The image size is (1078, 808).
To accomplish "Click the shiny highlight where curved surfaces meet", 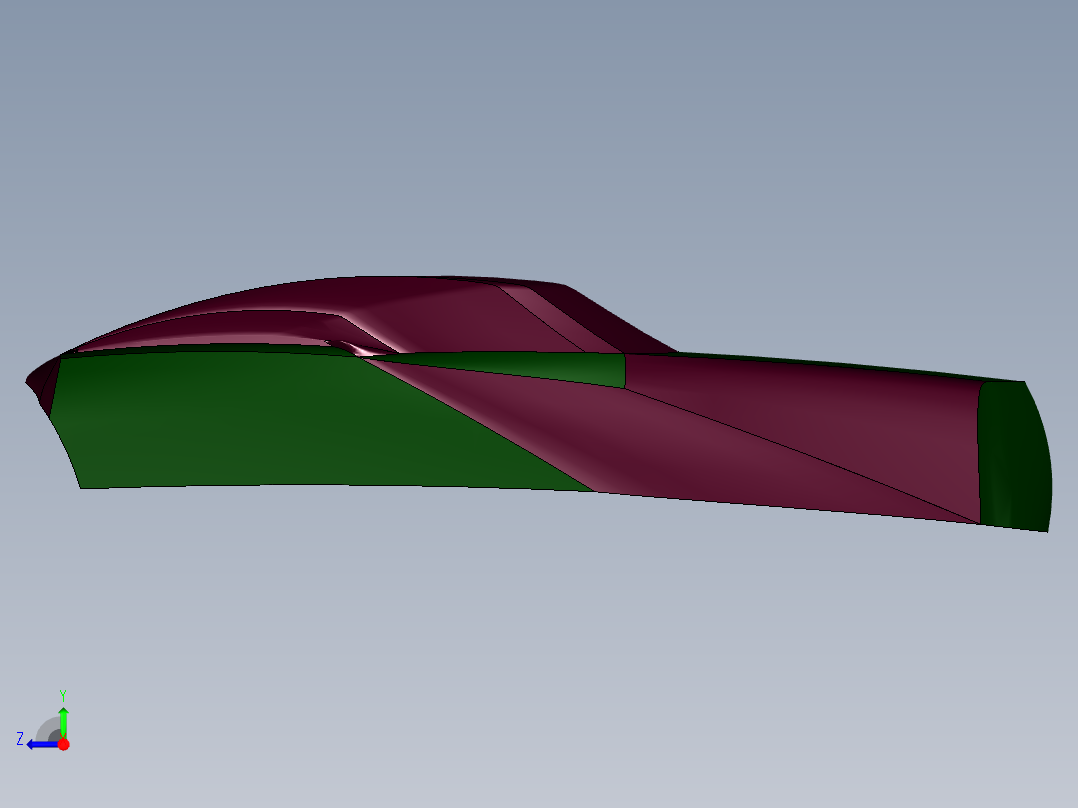I will 362,351.
